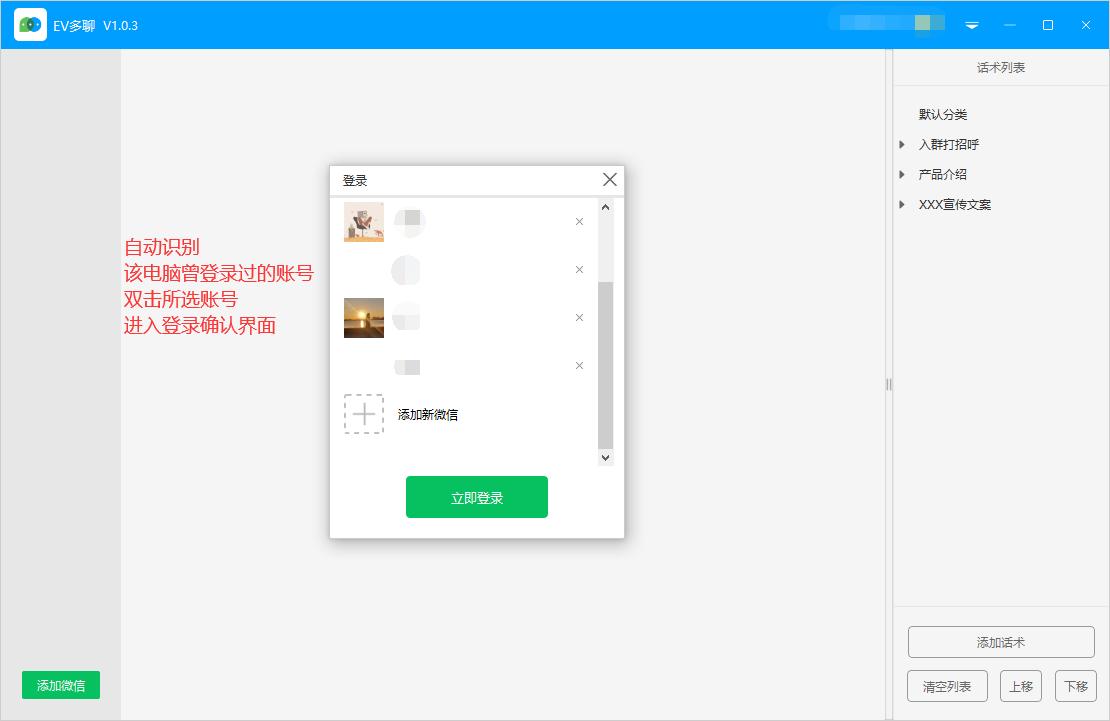The height and width of the screenshot is (721, 1110).
Task: Close the 登录 dialog with the X
Action: [x=609, y=179]
